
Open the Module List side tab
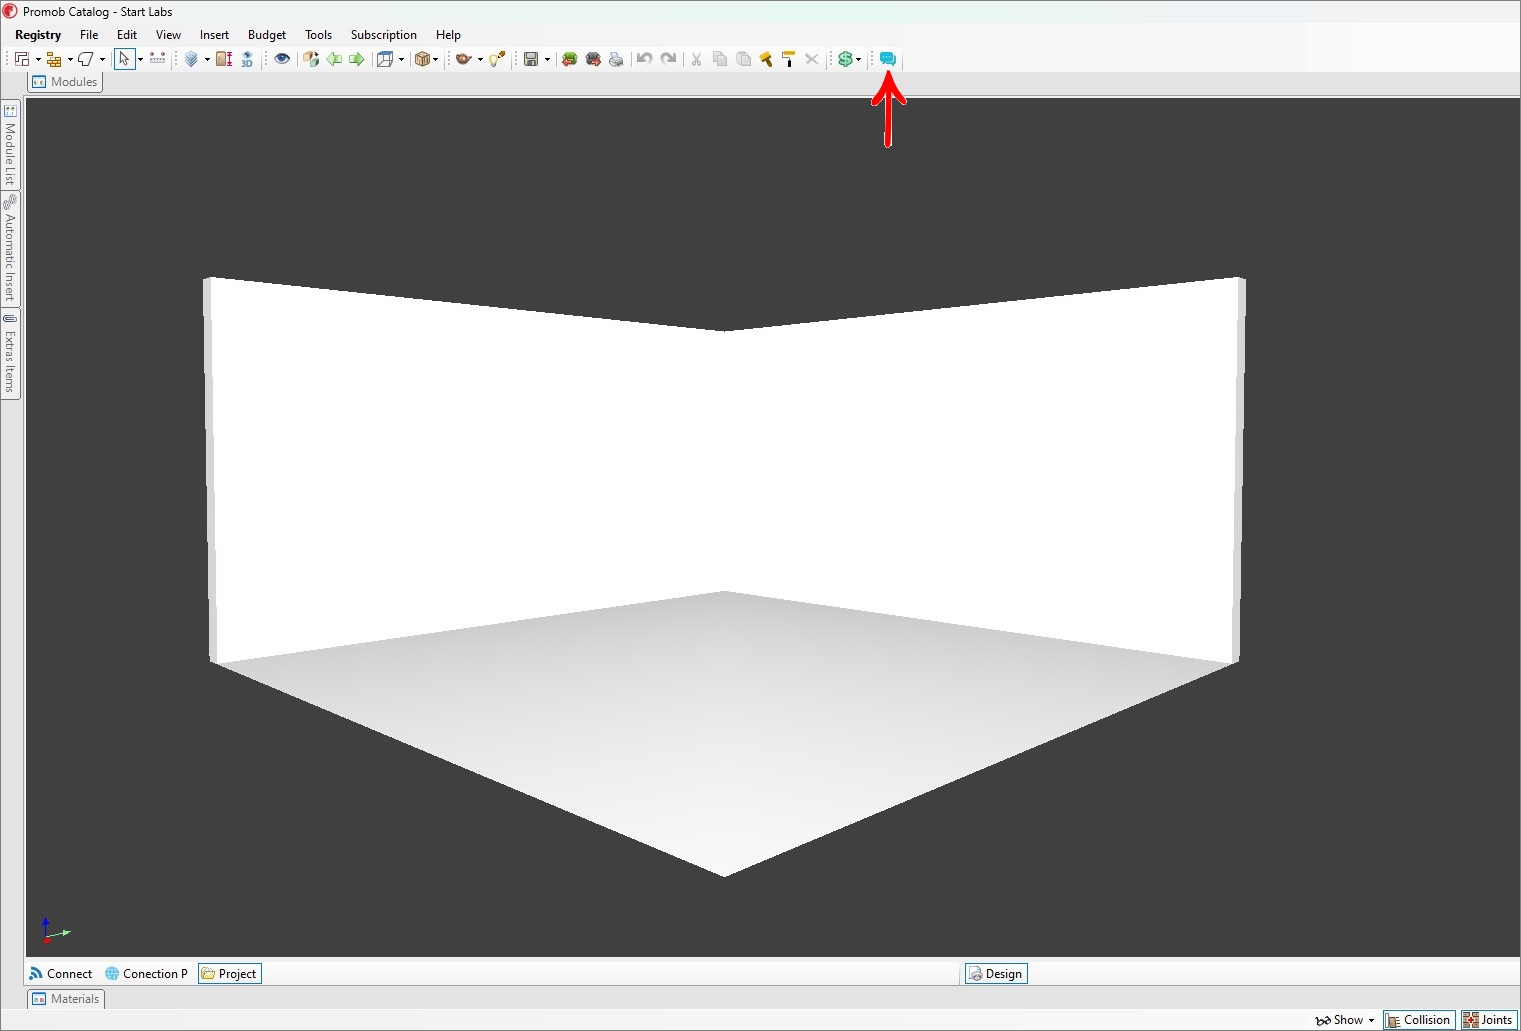click(10, 145)
